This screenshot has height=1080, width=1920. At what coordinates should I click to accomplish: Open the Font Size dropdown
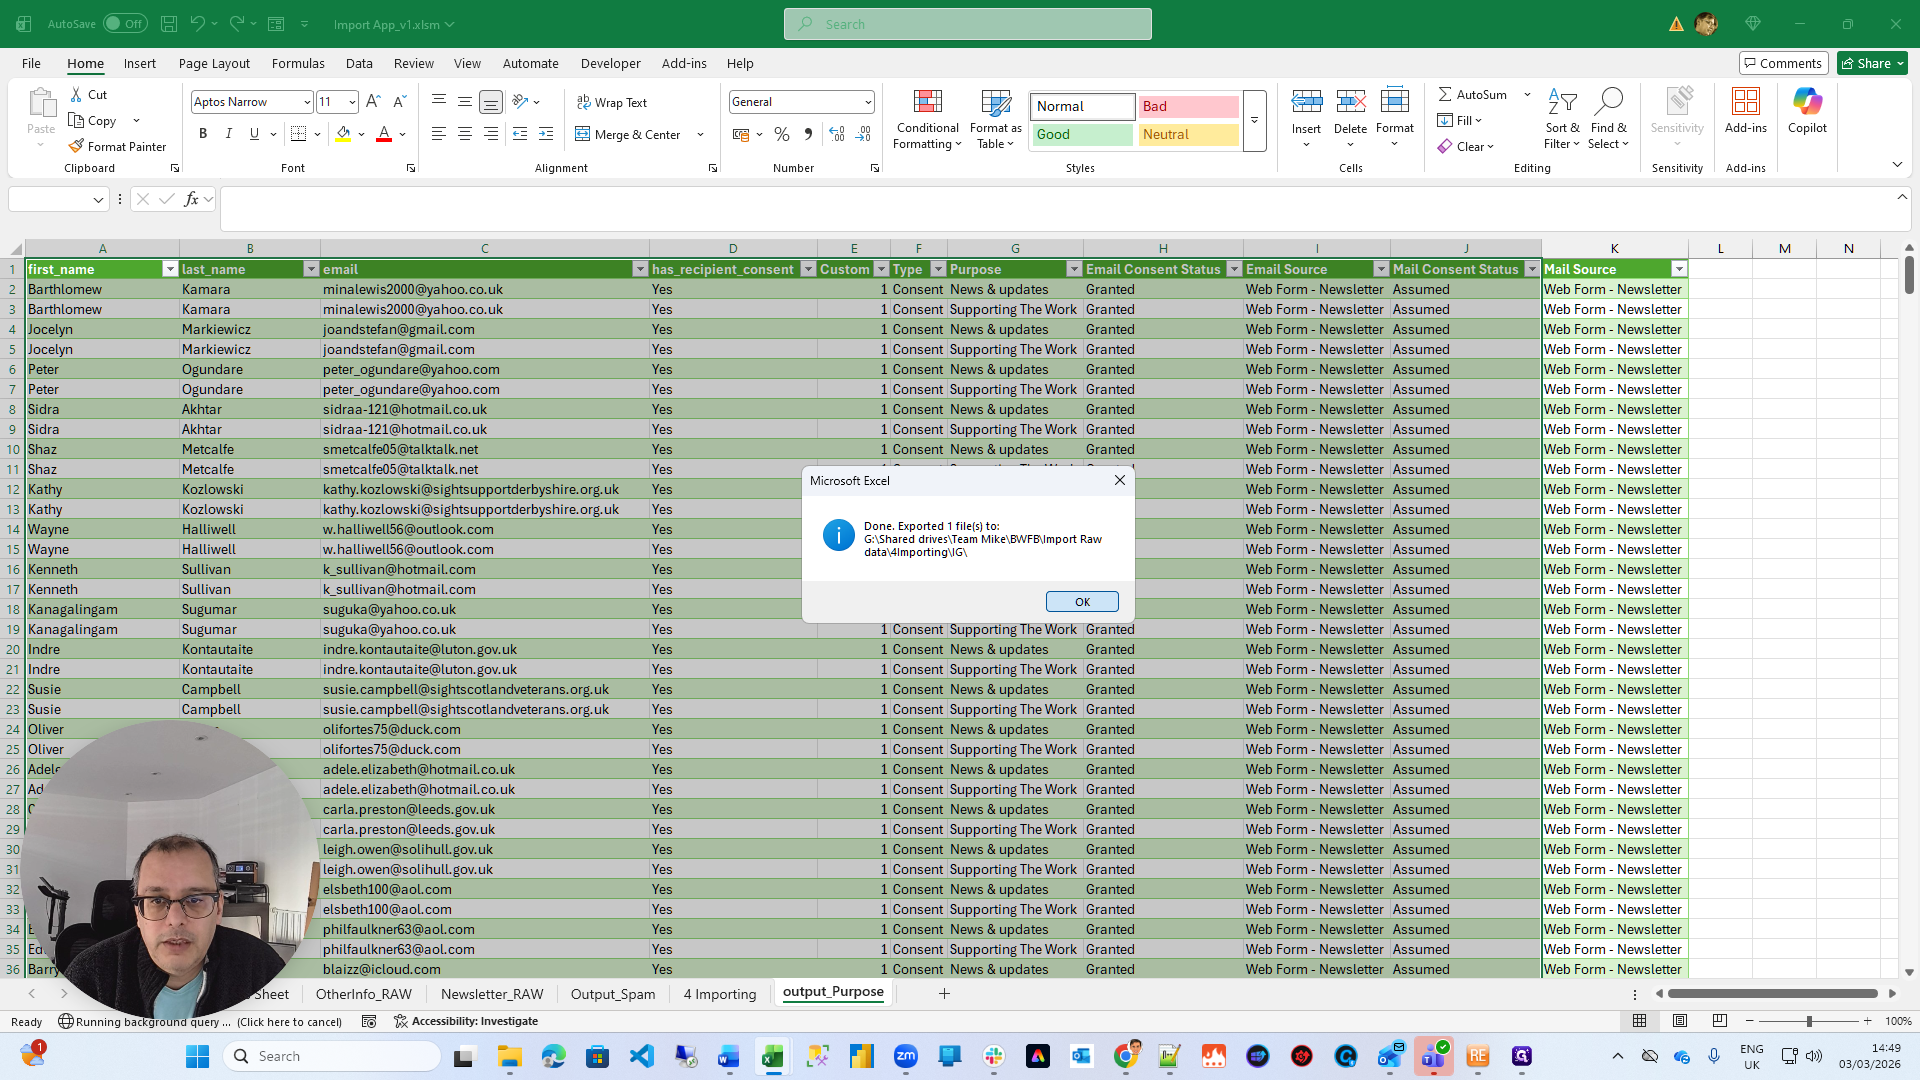pos(352,102)
